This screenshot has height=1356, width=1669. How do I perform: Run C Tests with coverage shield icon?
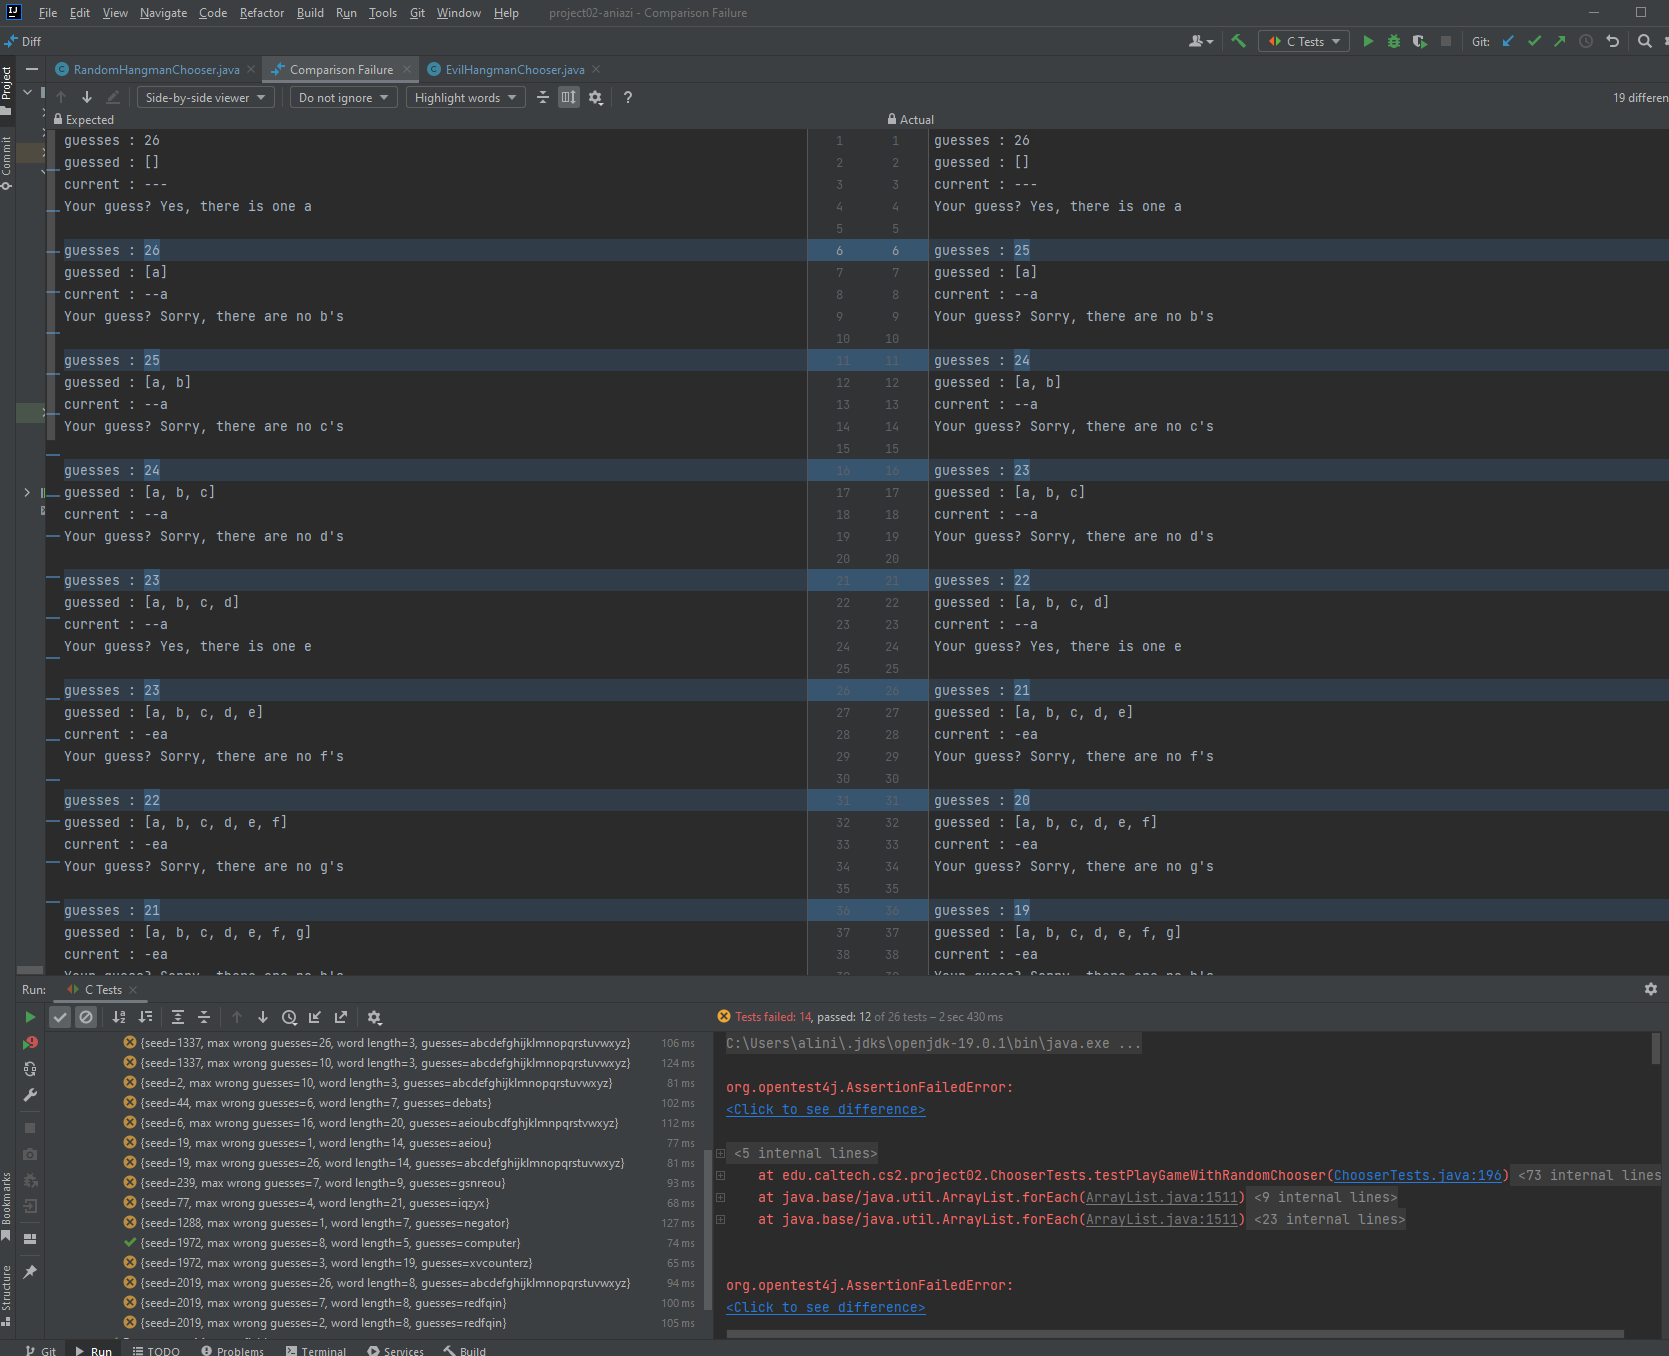click(x=1419, y=41)
